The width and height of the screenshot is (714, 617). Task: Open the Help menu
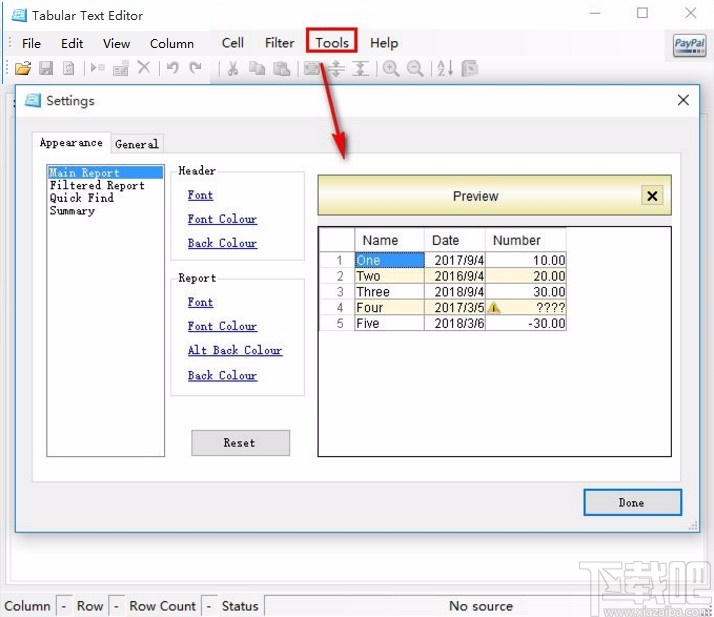tap(384, 43)
